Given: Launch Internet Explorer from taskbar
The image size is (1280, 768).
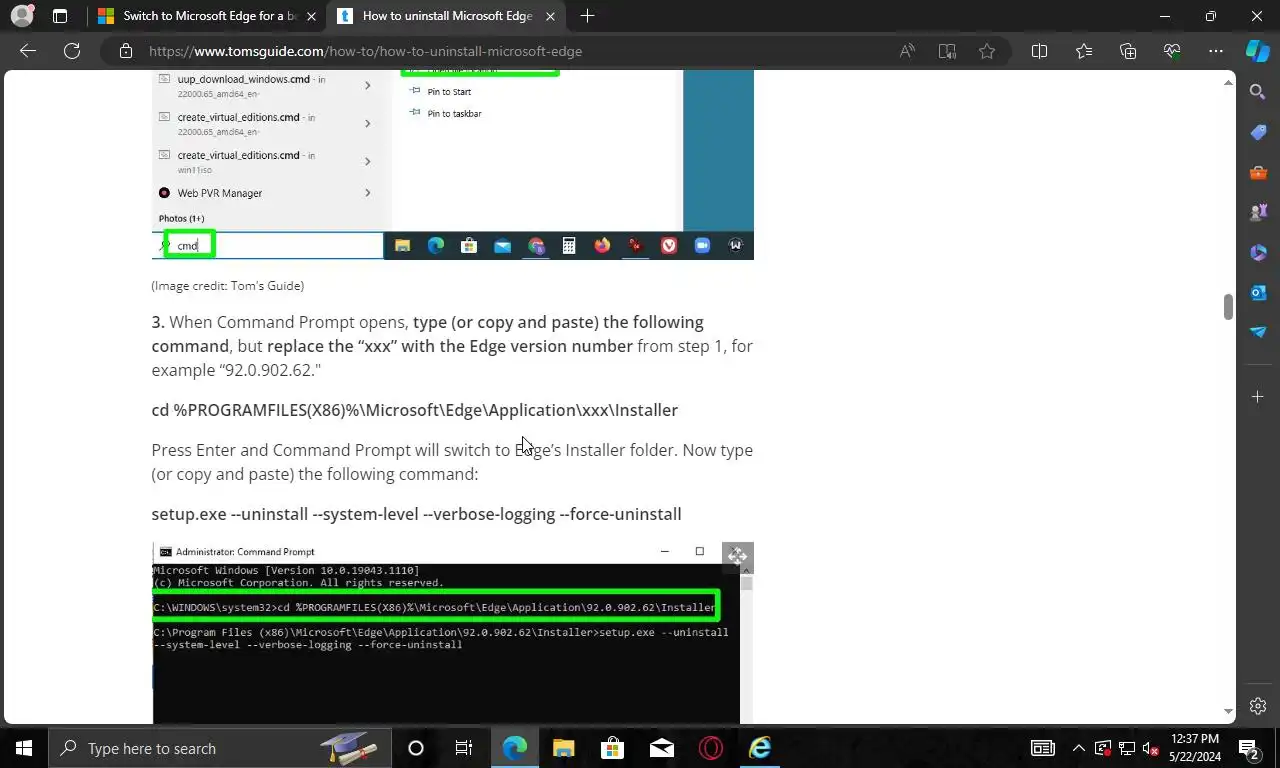Looking at the screenshot, I should pyautogui.click(x=760, y=748).
